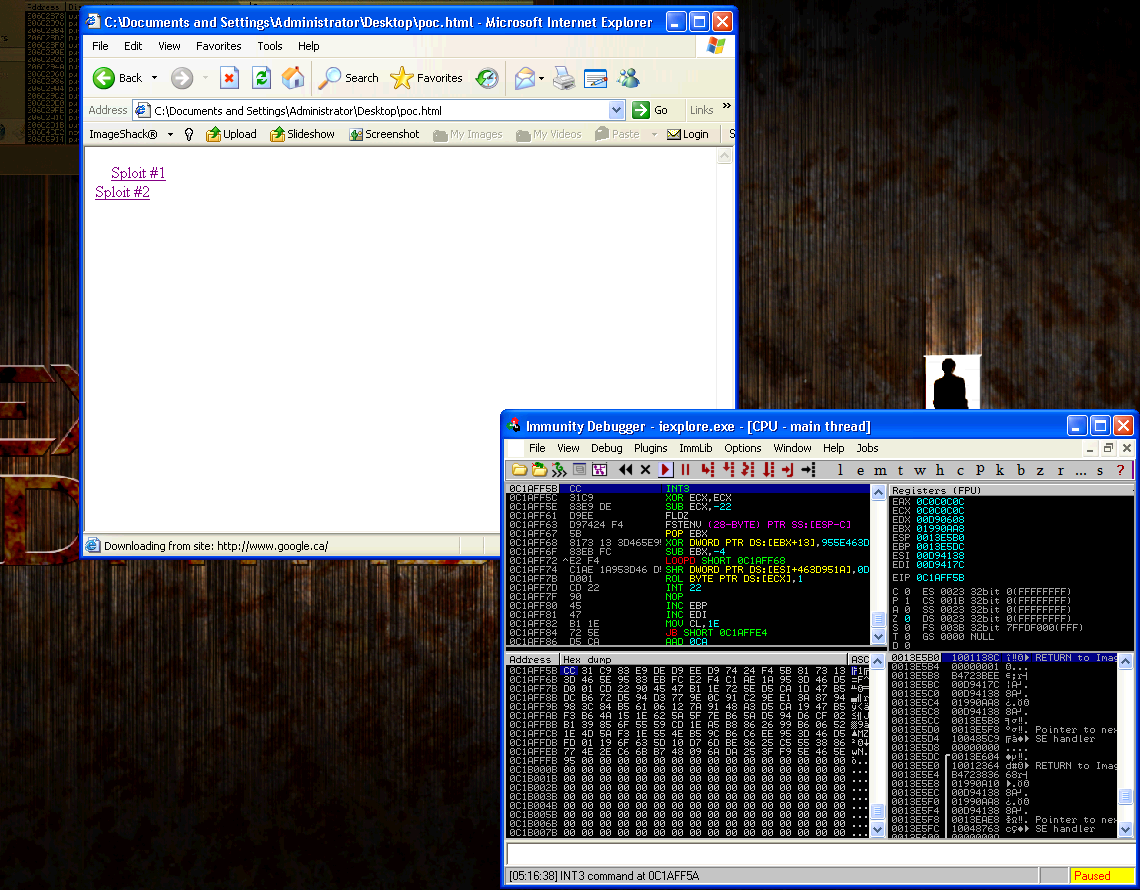Follow the Sploit #2 link
The height and width of the screenshot is (890, 1140).
coord(122,192)
